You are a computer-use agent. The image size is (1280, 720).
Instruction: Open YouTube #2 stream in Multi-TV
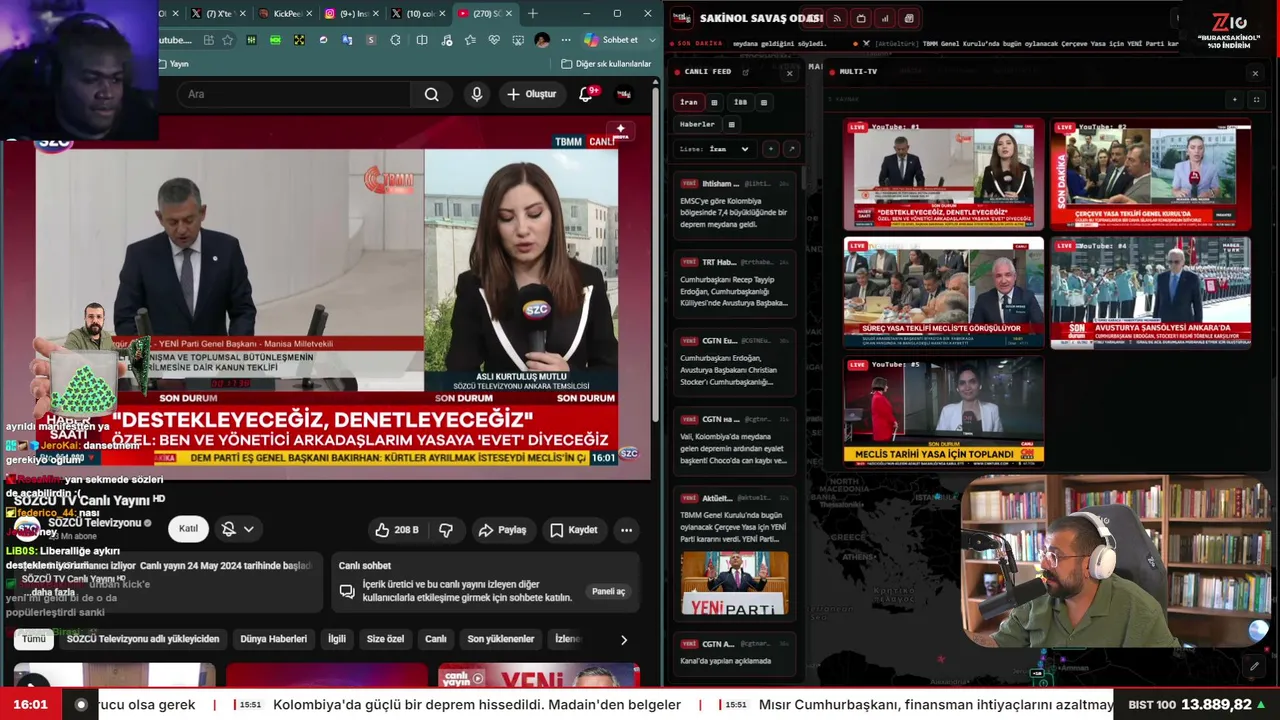tap(1150, 175)
